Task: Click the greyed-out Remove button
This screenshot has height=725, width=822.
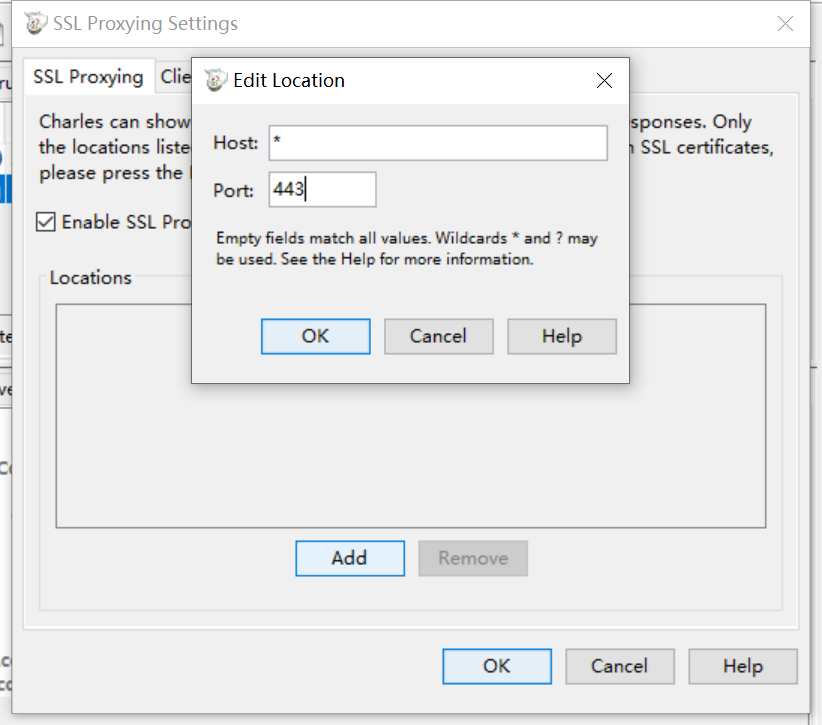Action: pyautogui.click(x=473, y=558)
